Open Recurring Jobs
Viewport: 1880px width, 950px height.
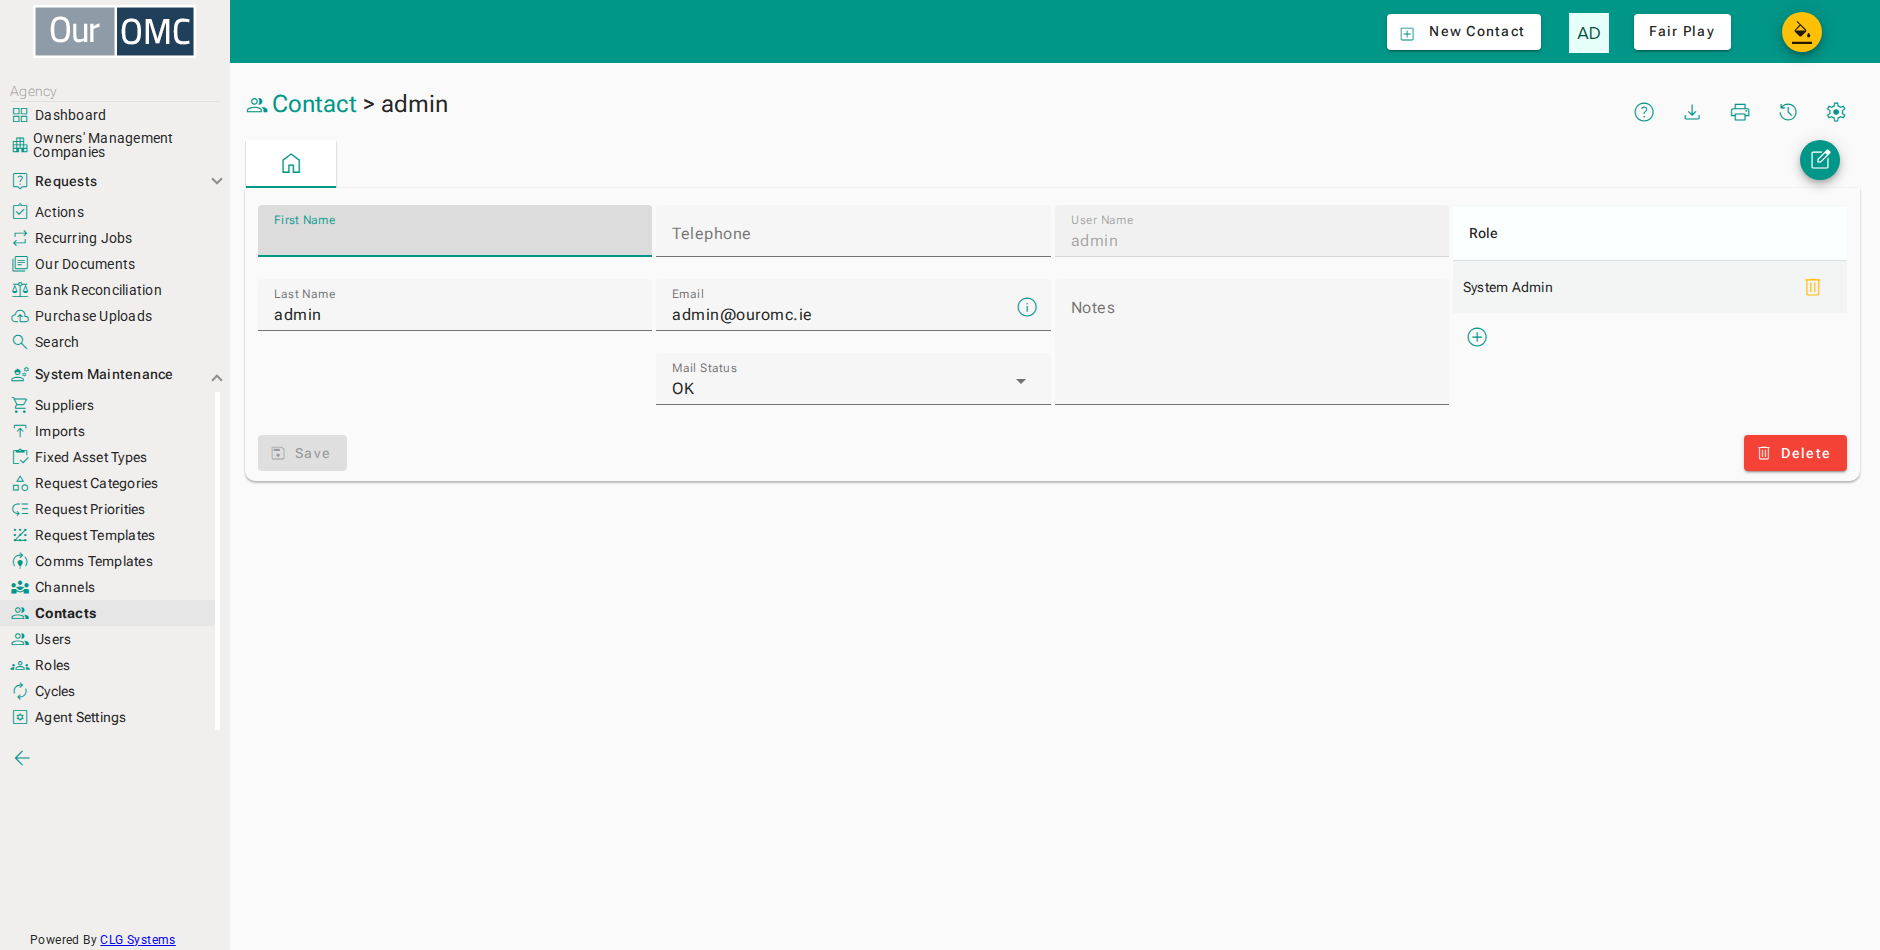[83, 238]
